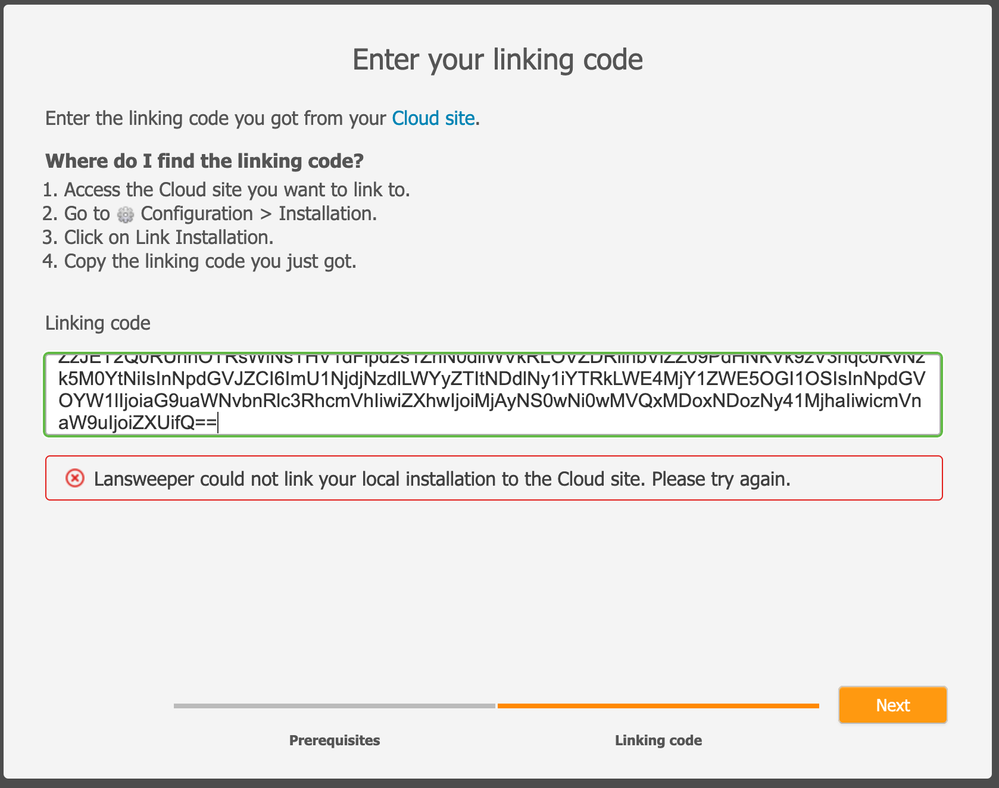Click step 4 Copy the linking code text

[199, 261]
